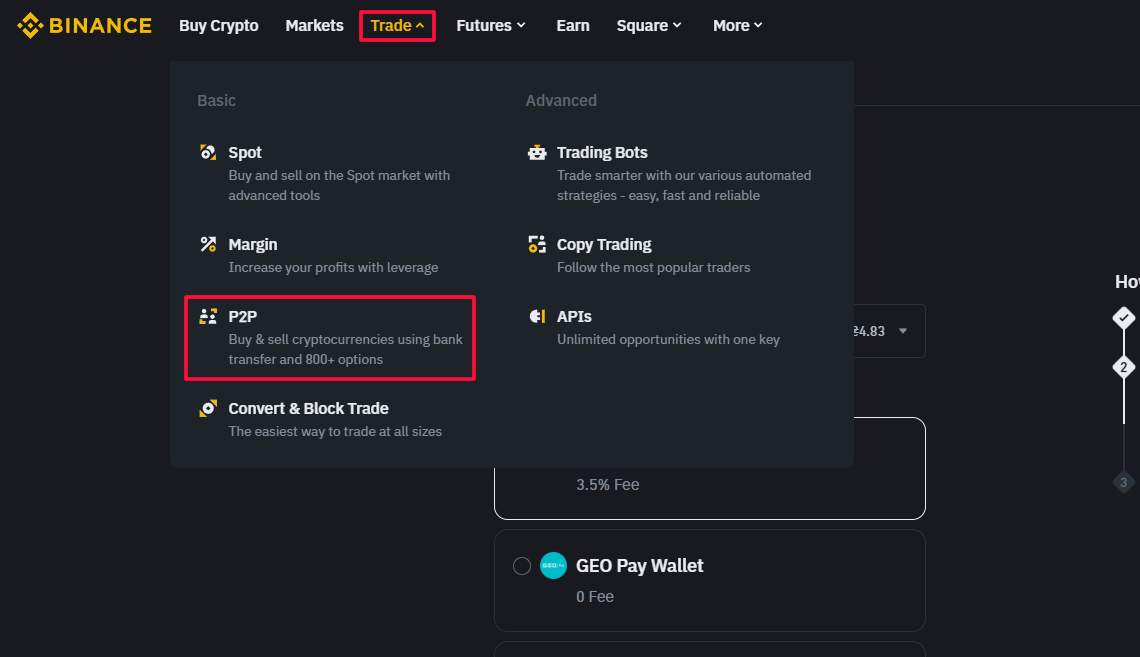Click 'Unlimited opportunities with one key' text

coord(668,339)
